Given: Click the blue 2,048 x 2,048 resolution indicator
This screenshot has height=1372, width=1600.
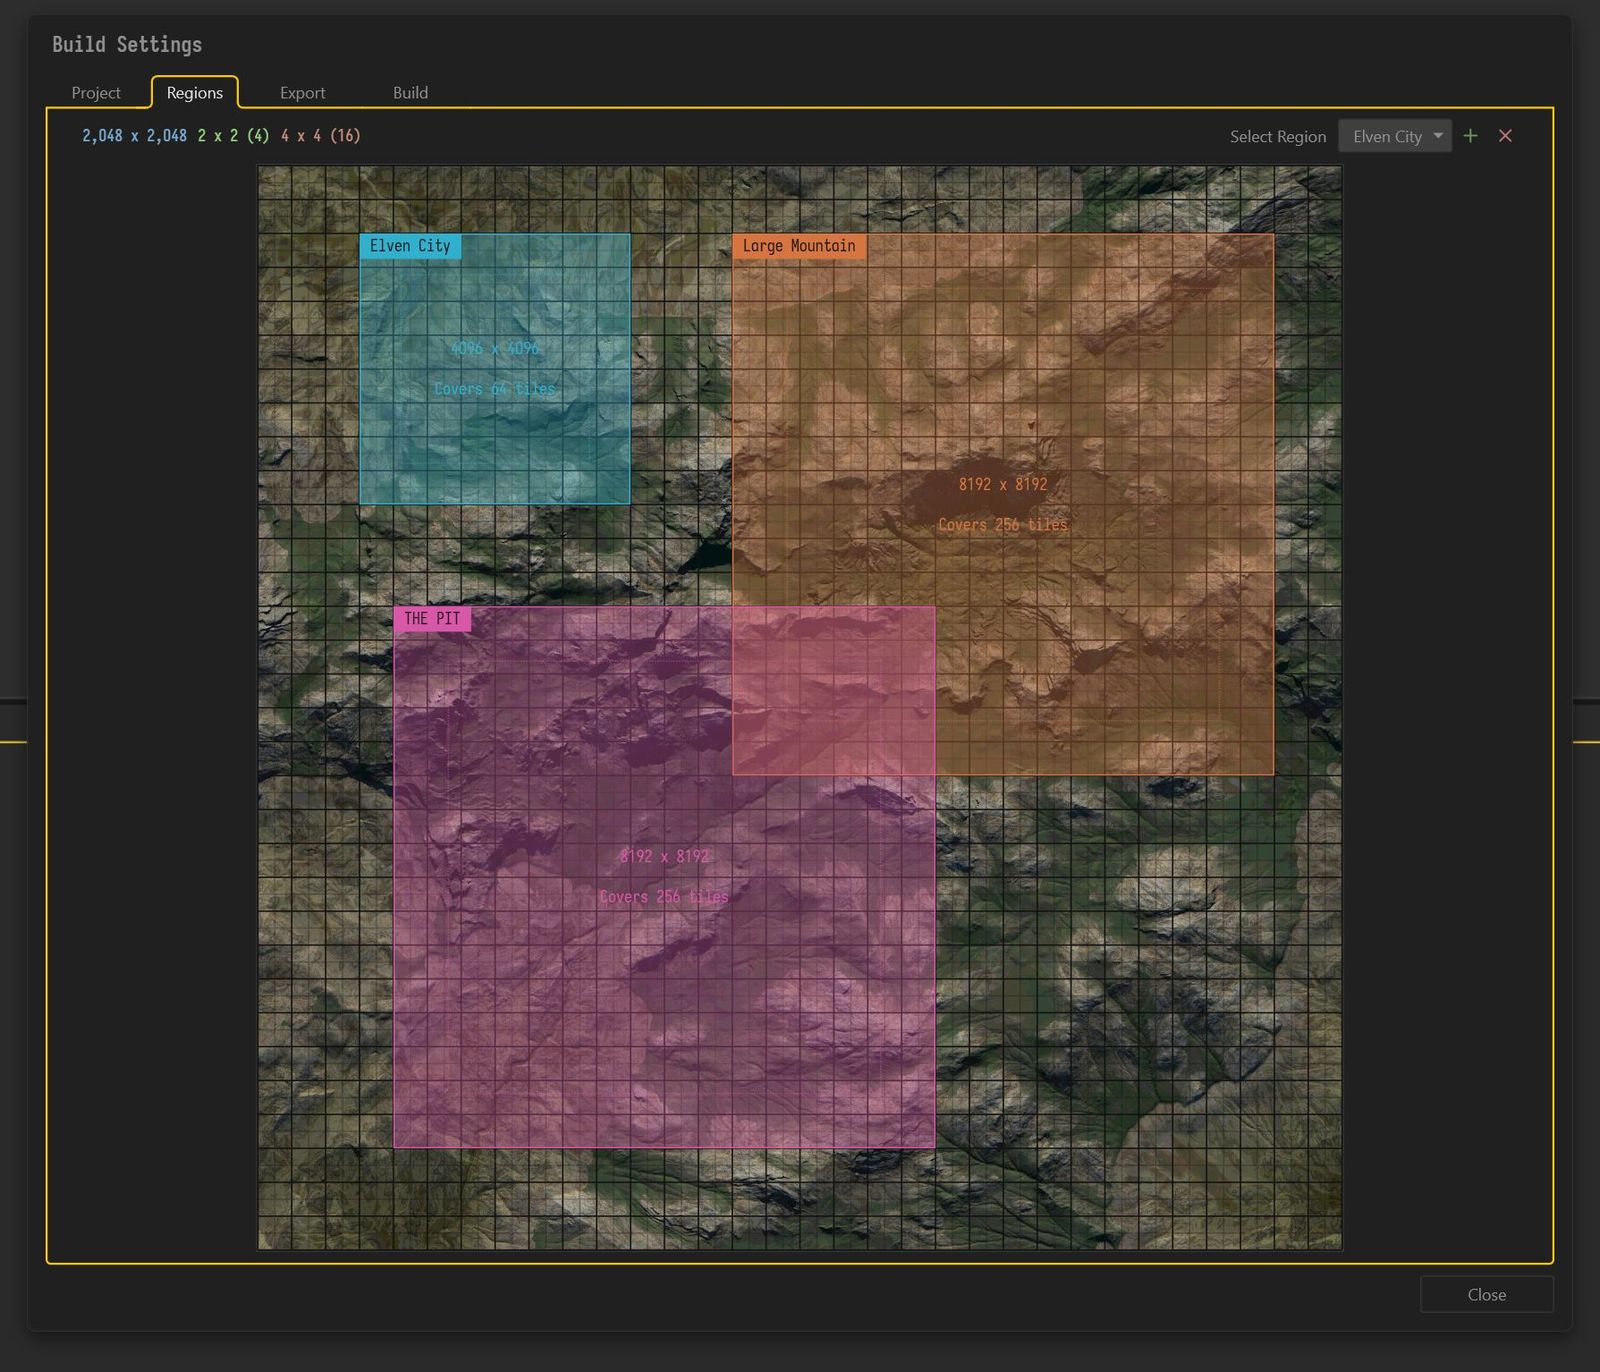Looking at the screenshot, I should point(133,136).
